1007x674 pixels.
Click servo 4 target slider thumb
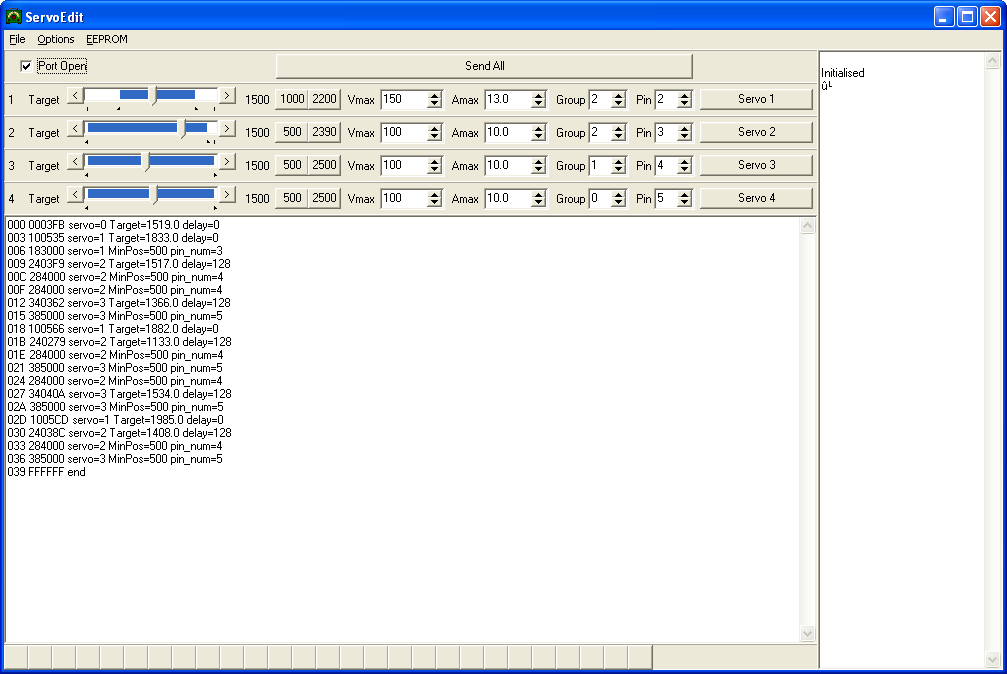154,195
